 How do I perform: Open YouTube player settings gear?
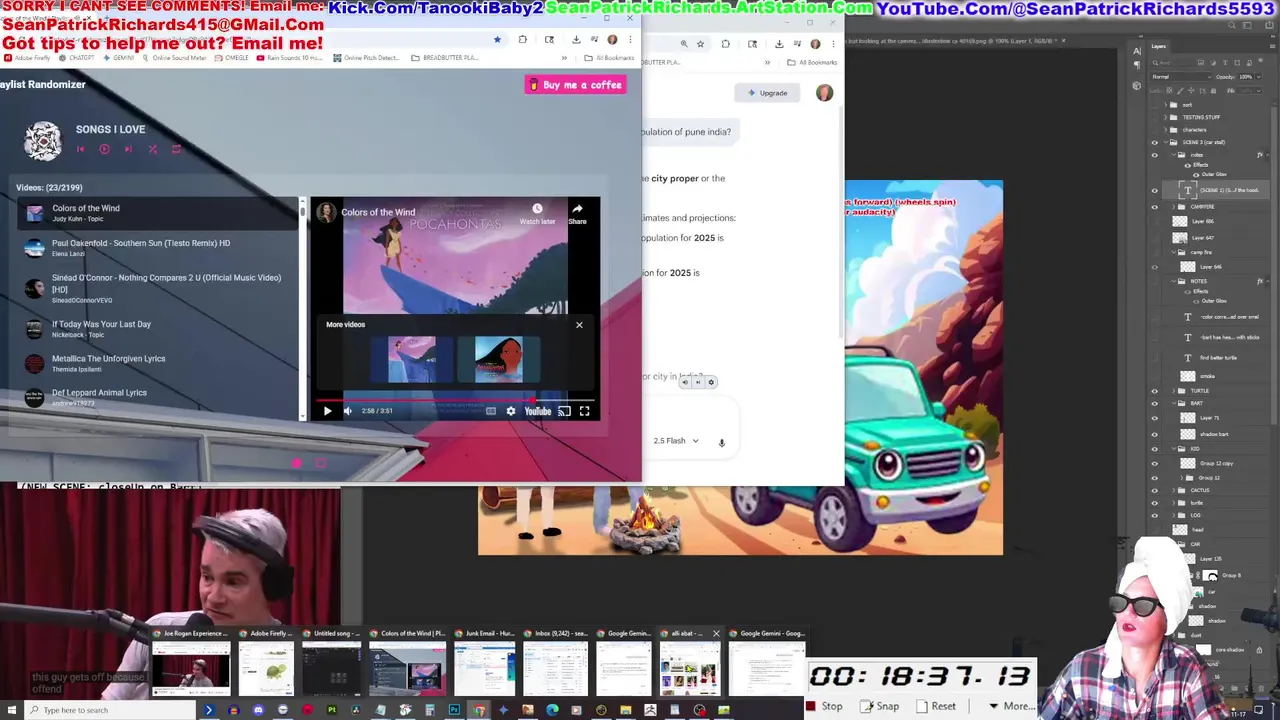(x=511, y=411)
